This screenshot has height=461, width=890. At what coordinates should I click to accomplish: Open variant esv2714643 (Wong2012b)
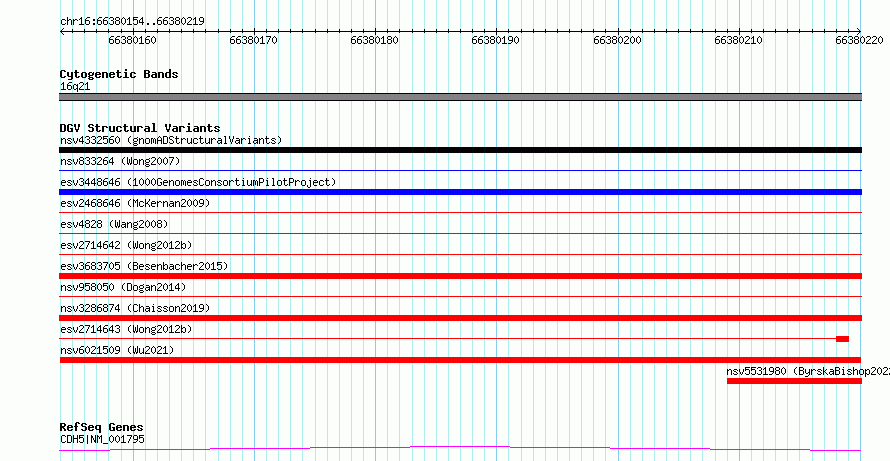pos(126,329)
